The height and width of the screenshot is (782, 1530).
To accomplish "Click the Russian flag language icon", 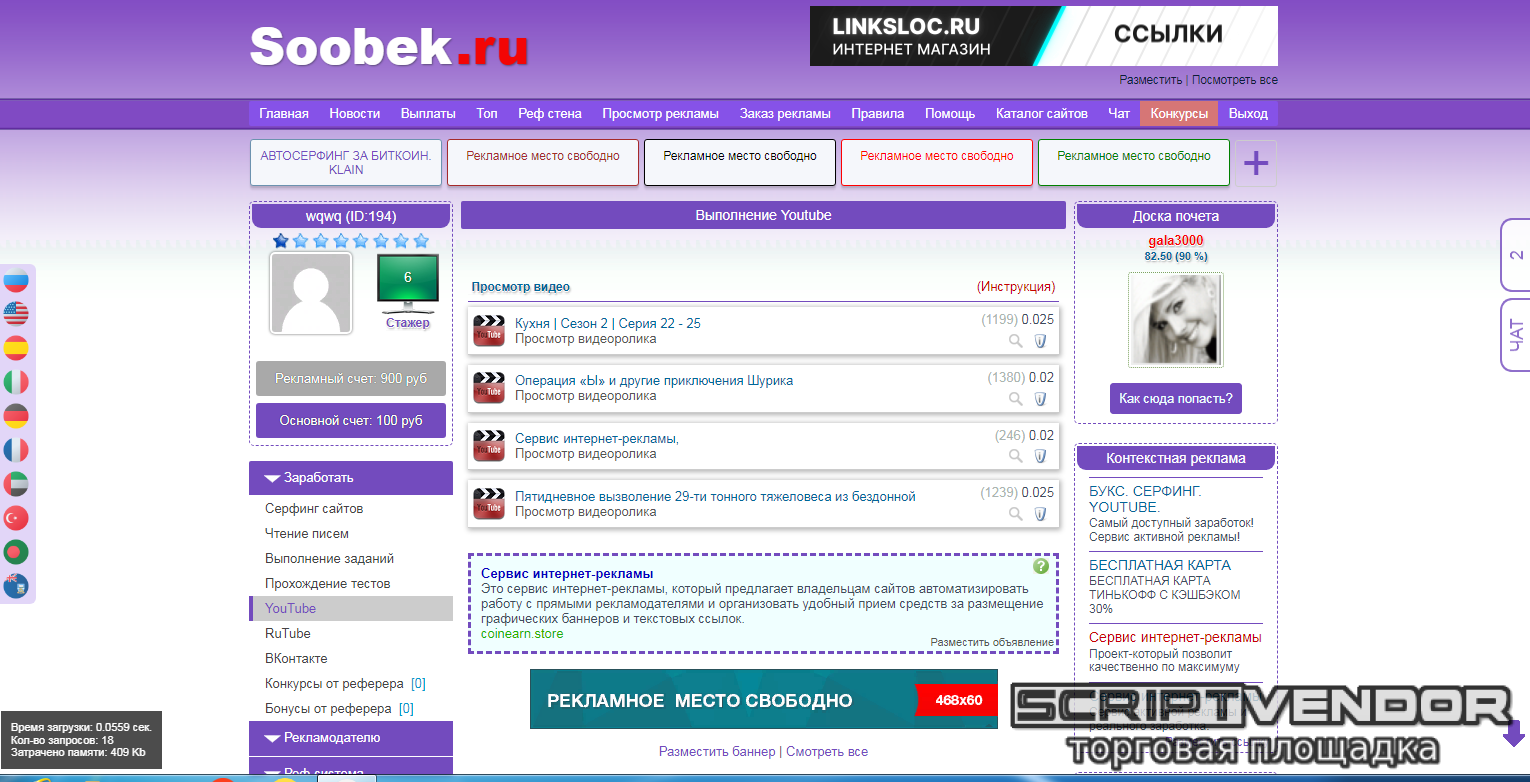I will point(16,281).
